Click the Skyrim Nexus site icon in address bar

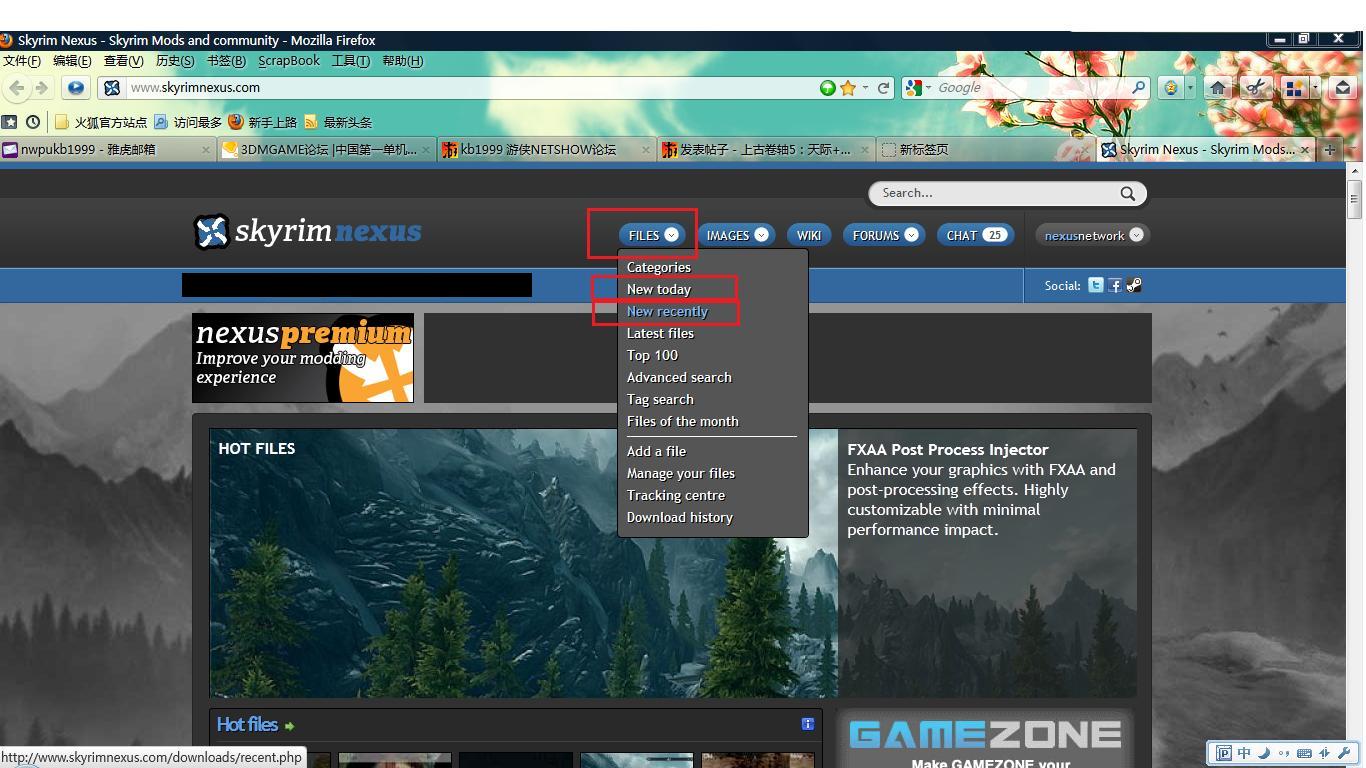pos(112,88)
